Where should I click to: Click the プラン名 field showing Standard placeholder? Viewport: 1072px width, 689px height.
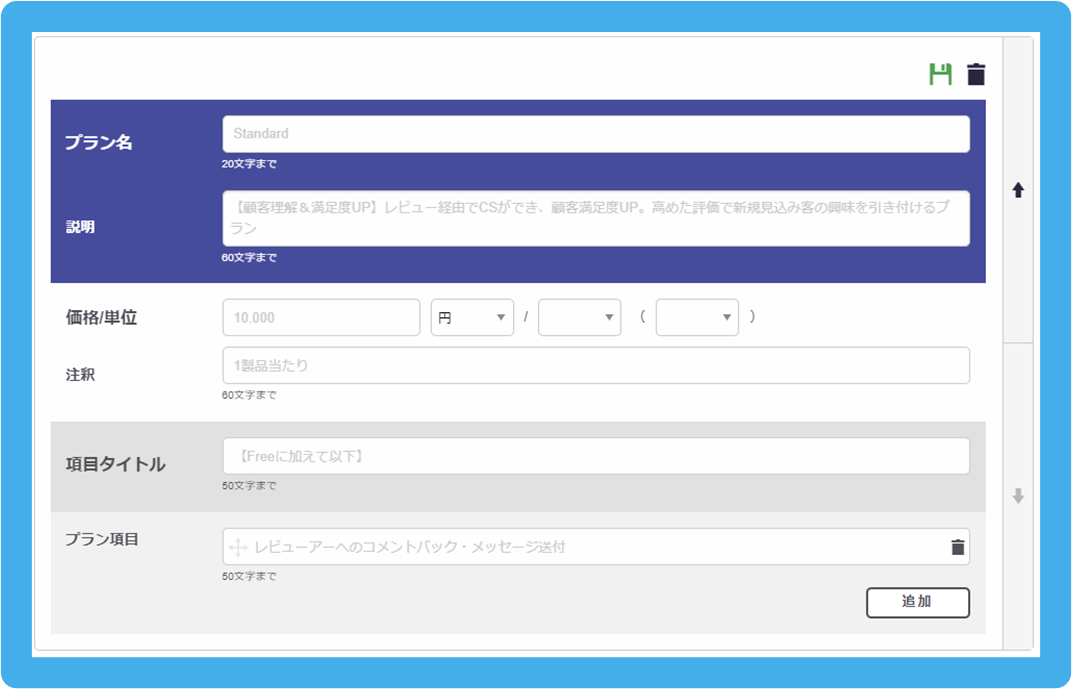[x=595, y=133]
